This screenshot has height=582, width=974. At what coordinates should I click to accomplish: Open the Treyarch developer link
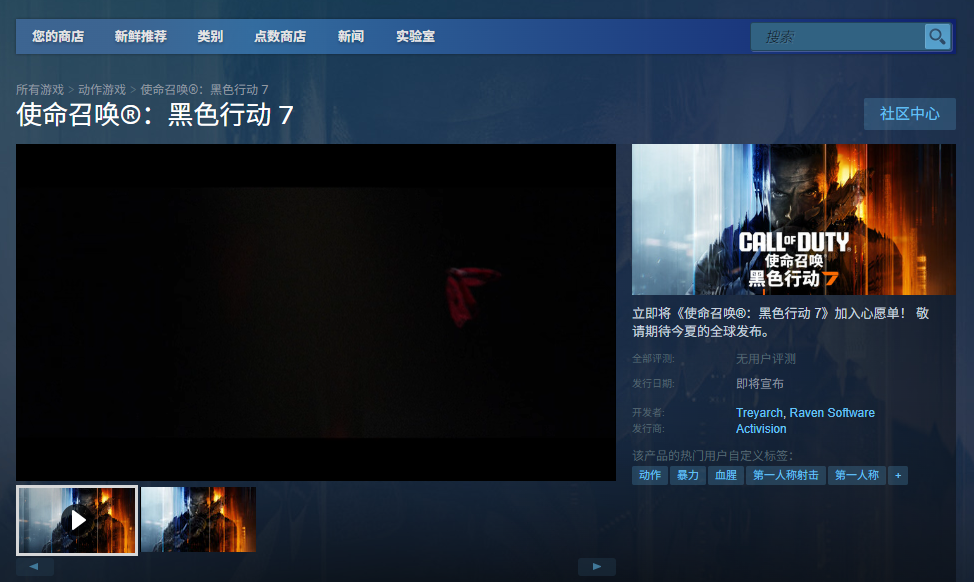[x=759, y=412]
